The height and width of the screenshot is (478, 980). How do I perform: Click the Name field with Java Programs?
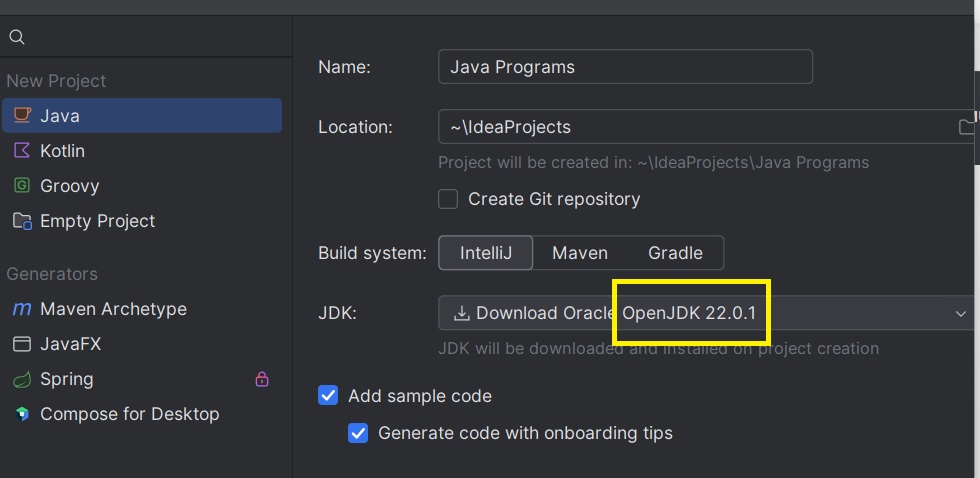(x=625, y=67)
